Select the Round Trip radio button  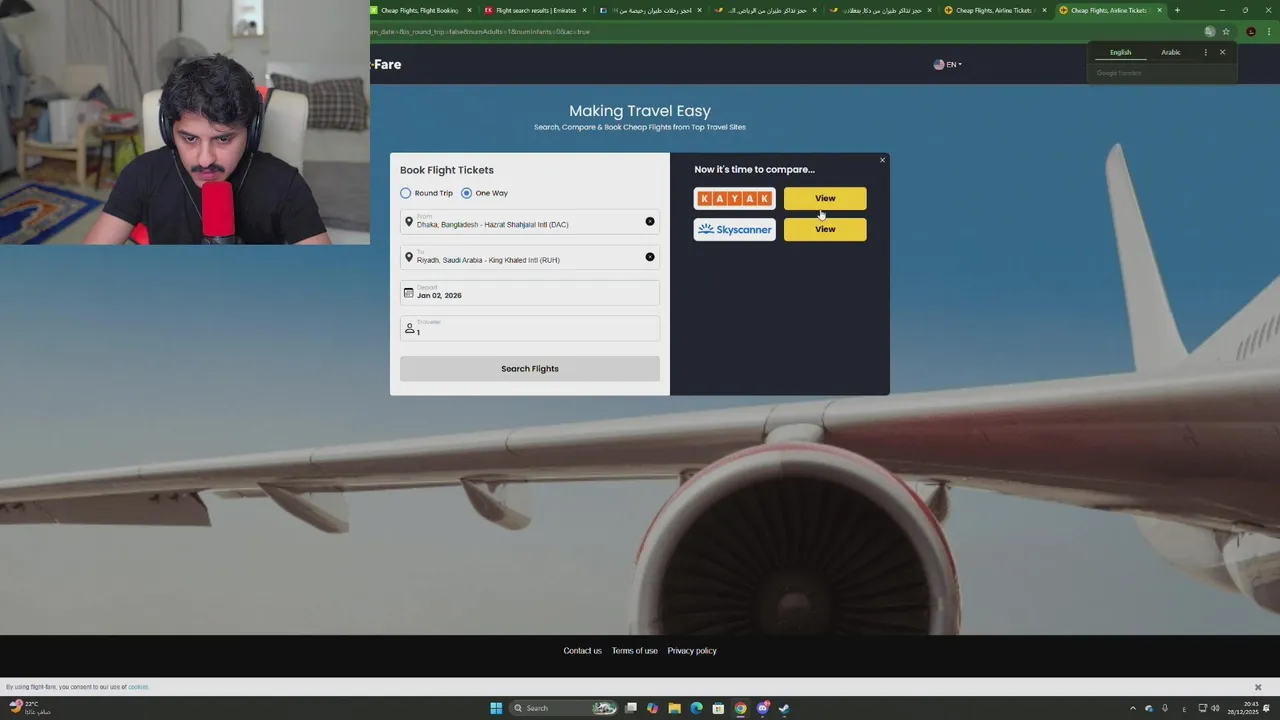coord(405,193)
